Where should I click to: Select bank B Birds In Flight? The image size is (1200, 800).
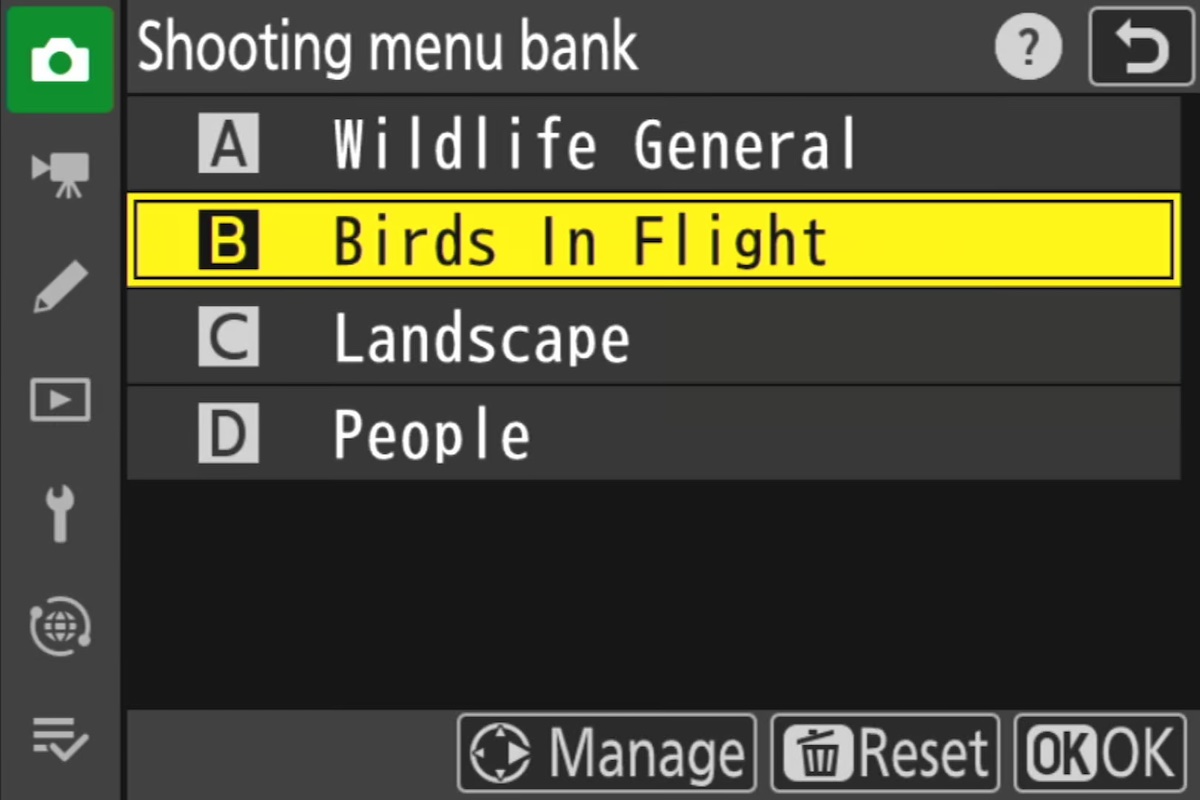[654, 240]
